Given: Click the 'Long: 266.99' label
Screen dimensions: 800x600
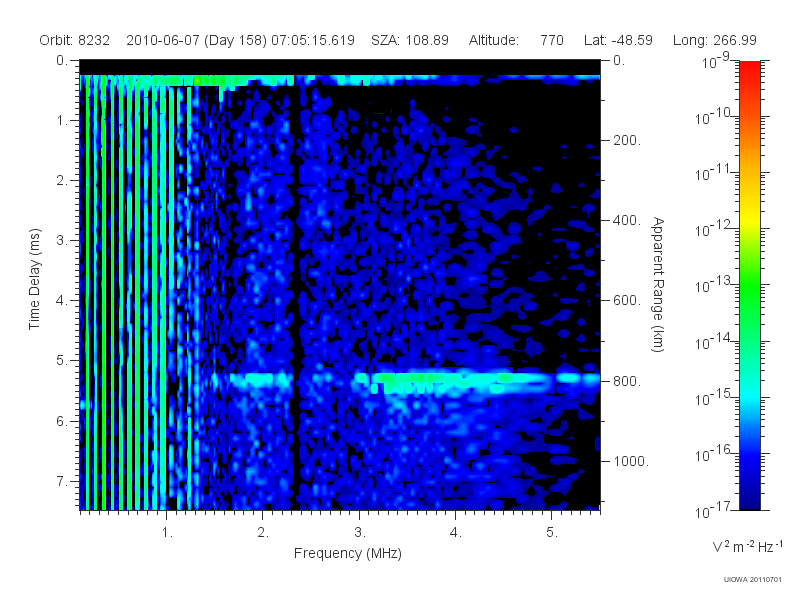Looking at the screenshot, I should click(715, 40).
